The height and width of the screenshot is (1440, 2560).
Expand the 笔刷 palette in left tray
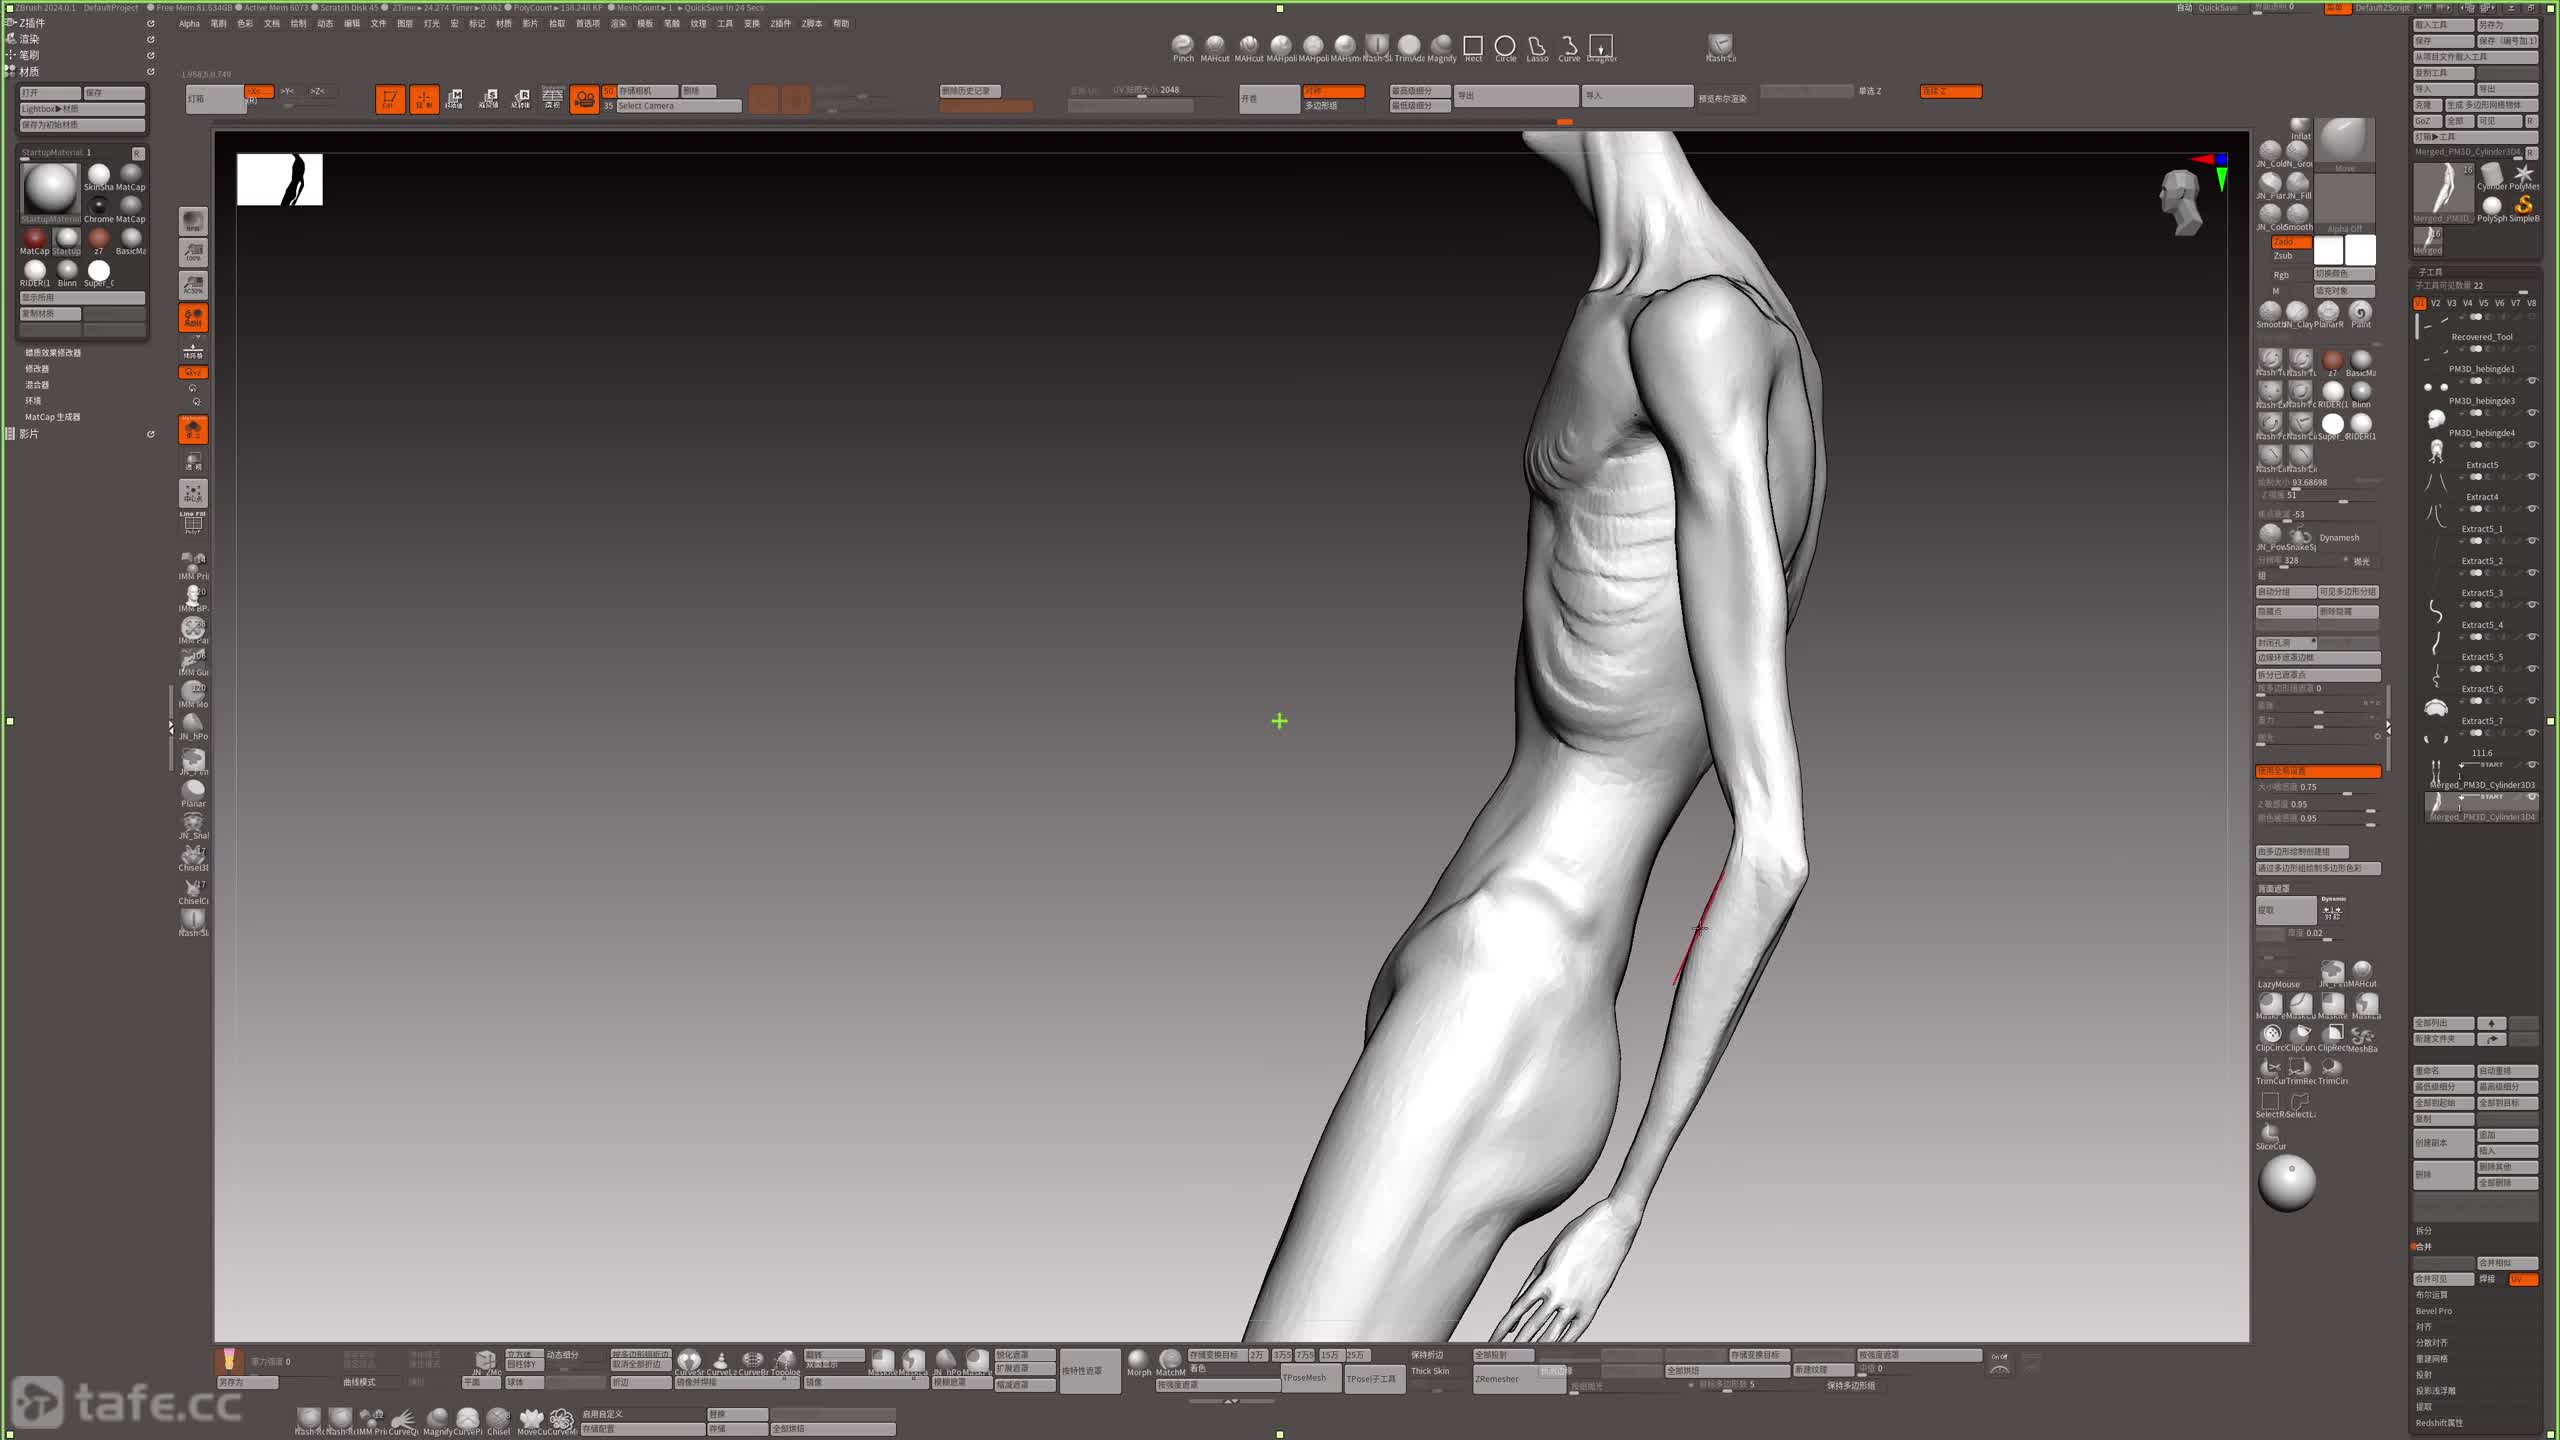coord(29,55)
